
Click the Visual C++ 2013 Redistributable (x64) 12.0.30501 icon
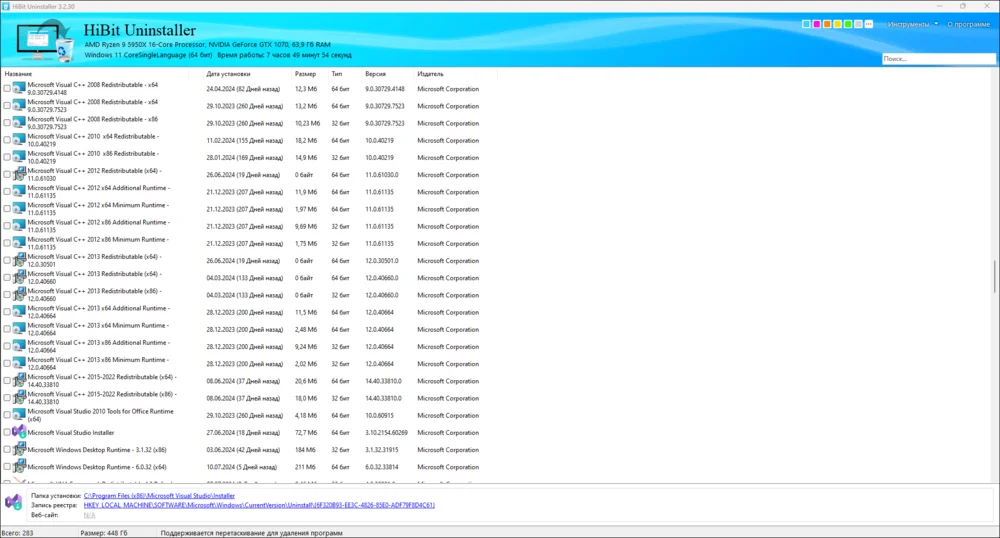pyautogui.click(x=19, y=260)
